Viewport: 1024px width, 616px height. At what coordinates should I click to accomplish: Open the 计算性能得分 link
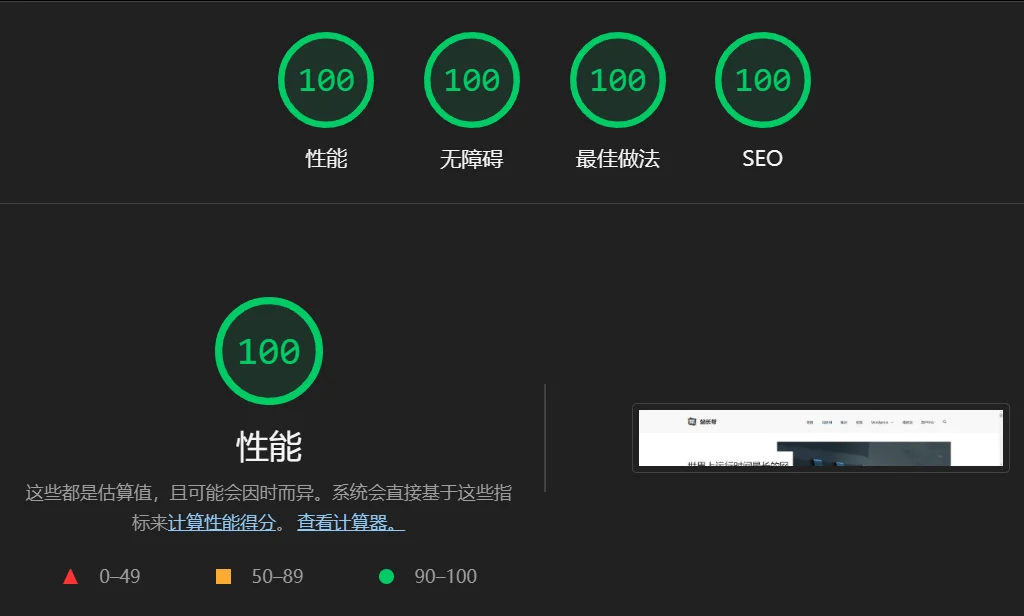click(x=221, y=523)
